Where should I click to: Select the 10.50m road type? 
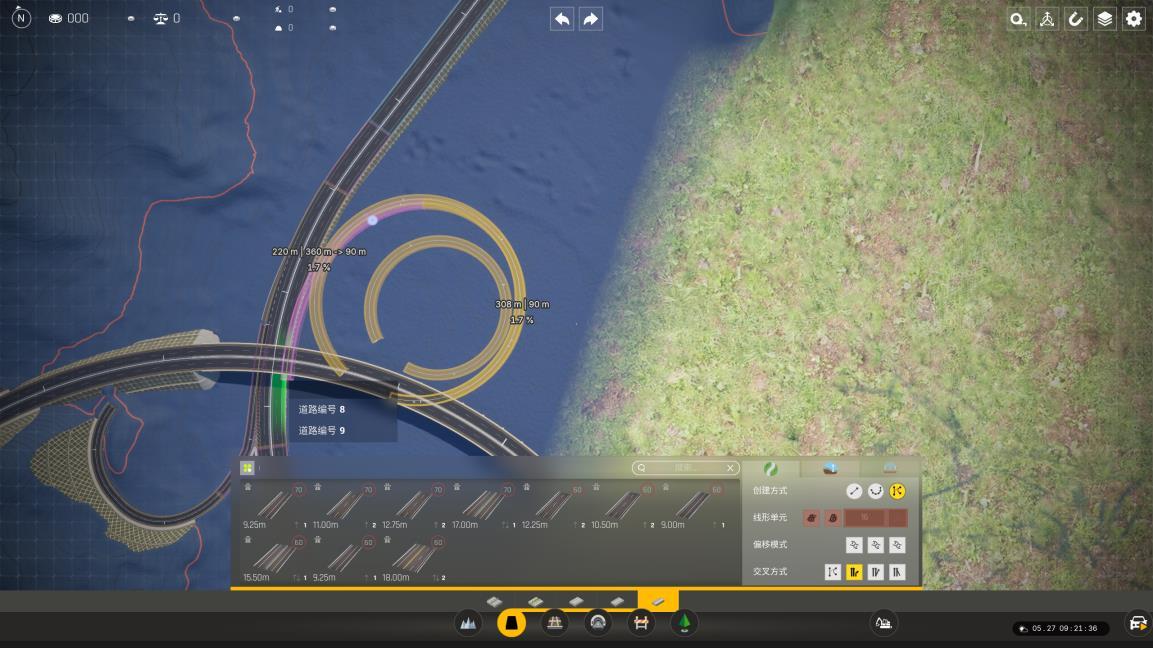tap(622, 506)
